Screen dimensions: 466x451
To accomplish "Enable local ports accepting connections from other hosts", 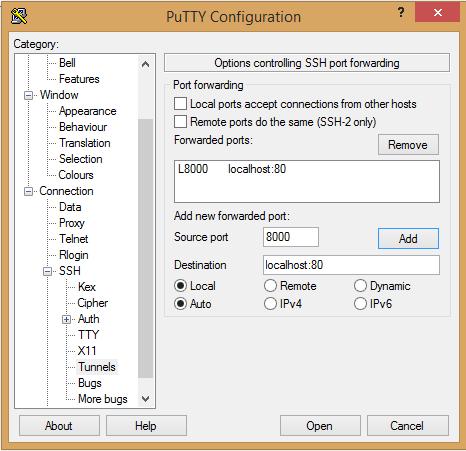I will click(x=180, y=104).
